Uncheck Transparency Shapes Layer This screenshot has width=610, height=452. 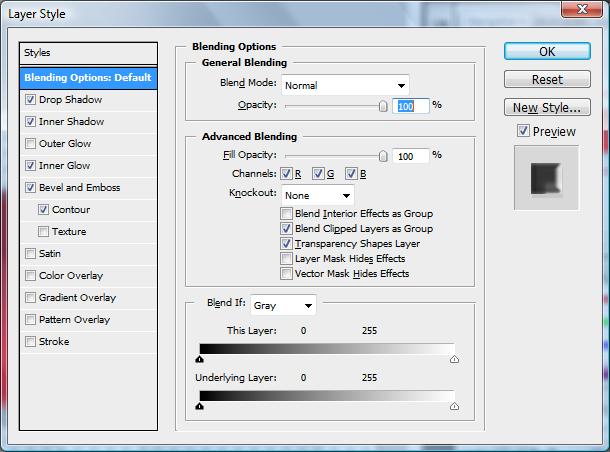pyautogui.click(x=286, y=244)
